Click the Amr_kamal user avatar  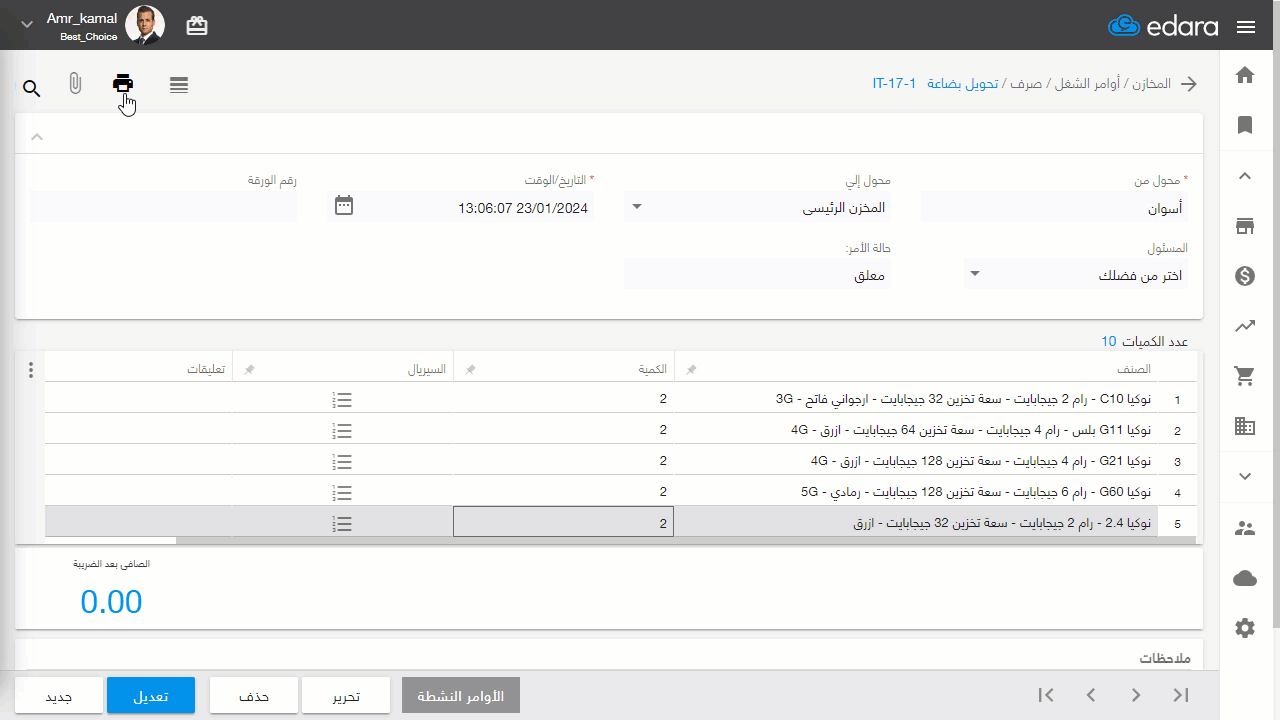[145, 26]
